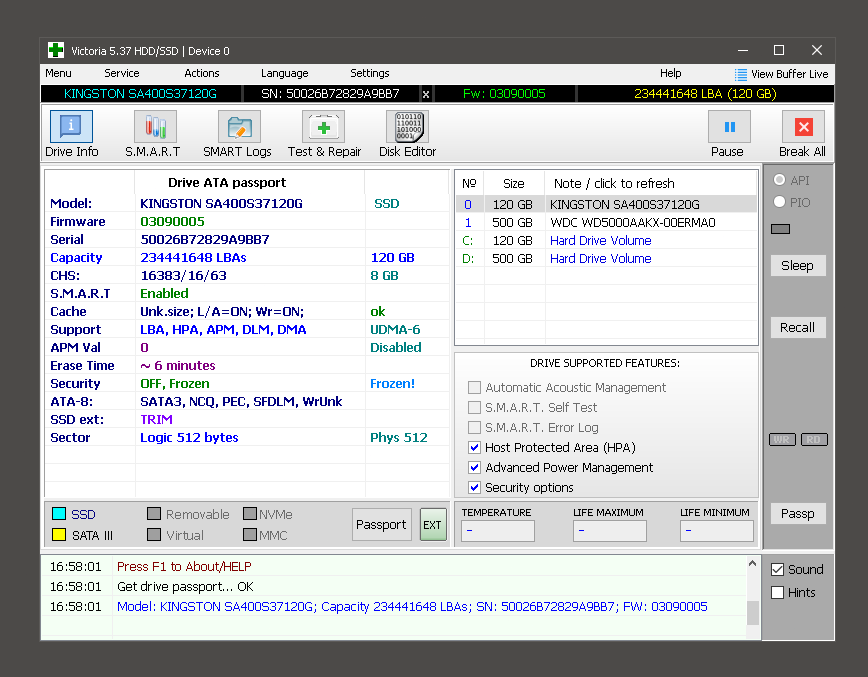
Task: Open Test & Repair tool
Action: point(323,127)
